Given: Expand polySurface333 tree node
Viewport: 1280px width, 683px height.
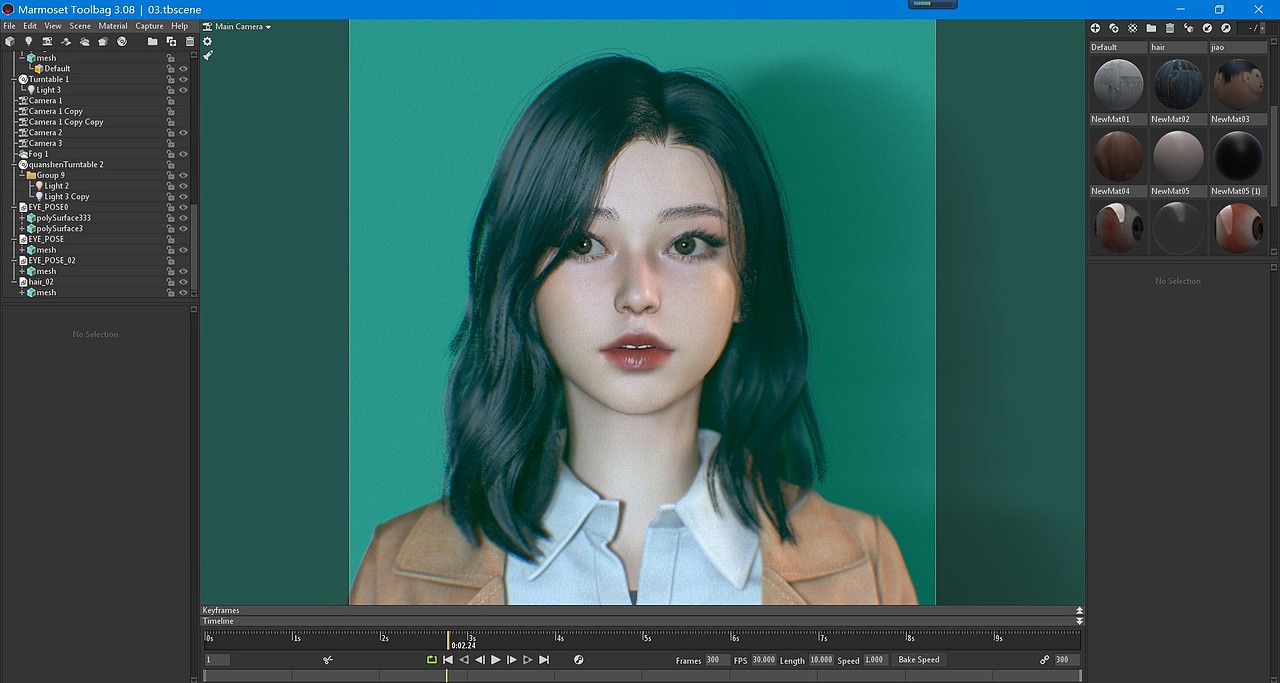Looking at the screenshot, I should tap(21, 218).
